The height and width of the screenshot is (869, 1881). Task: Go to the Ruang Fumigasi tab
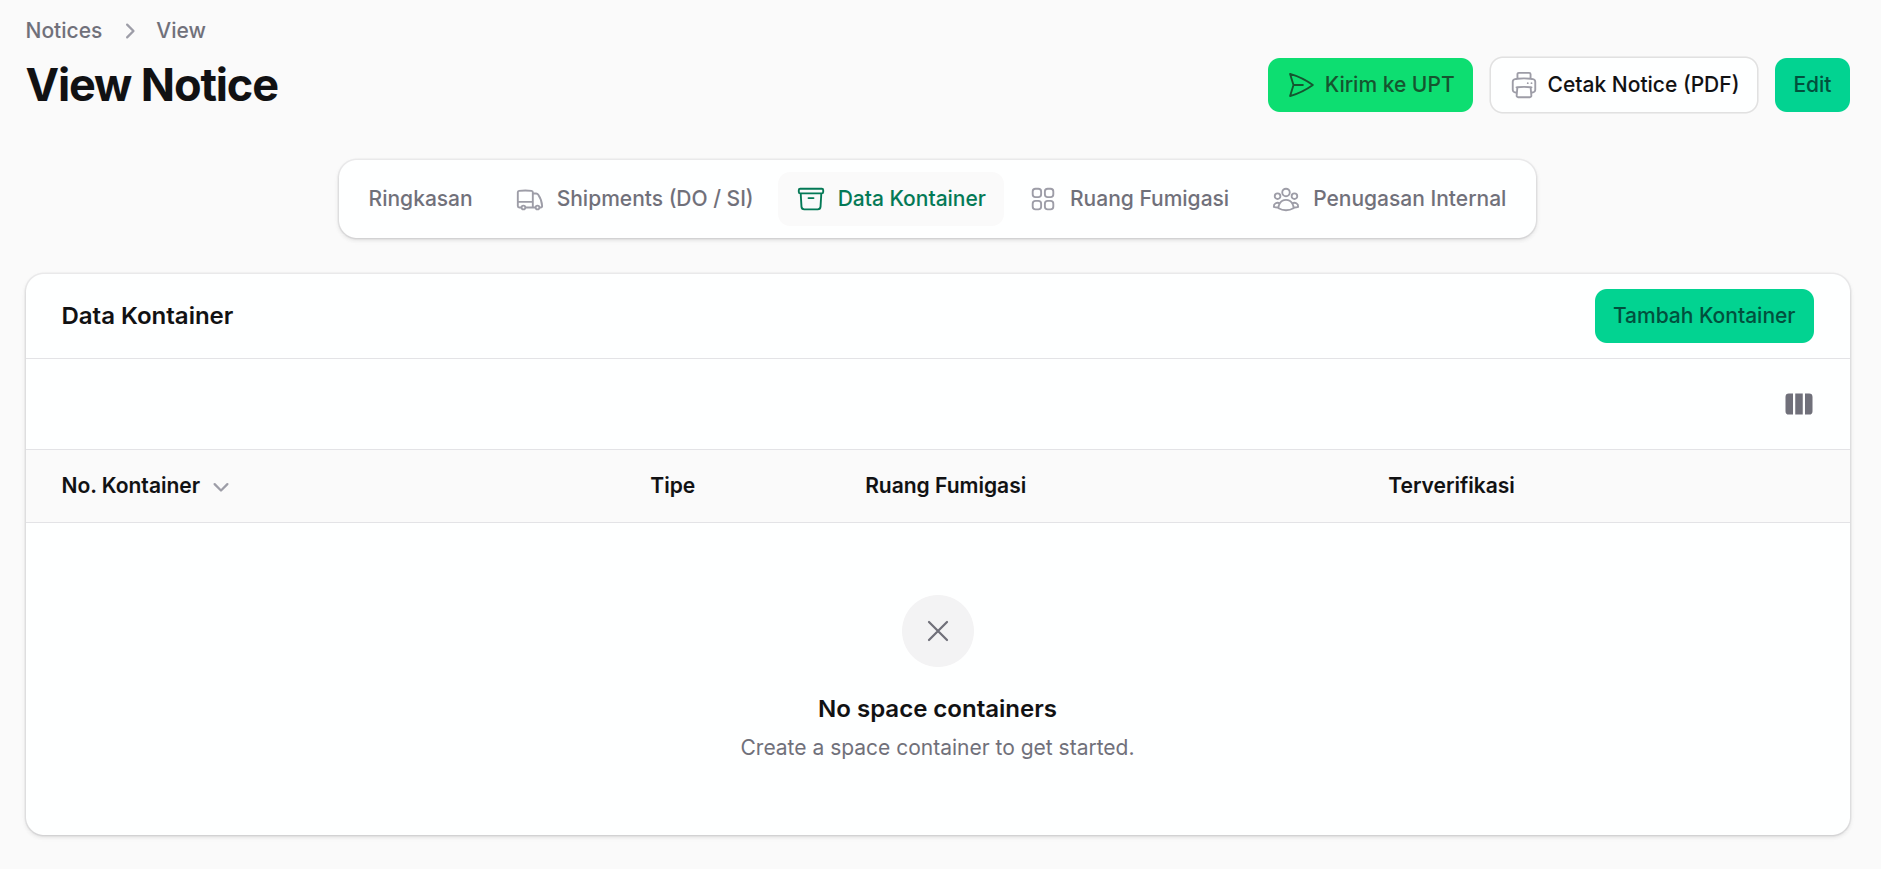[1130, 199]
